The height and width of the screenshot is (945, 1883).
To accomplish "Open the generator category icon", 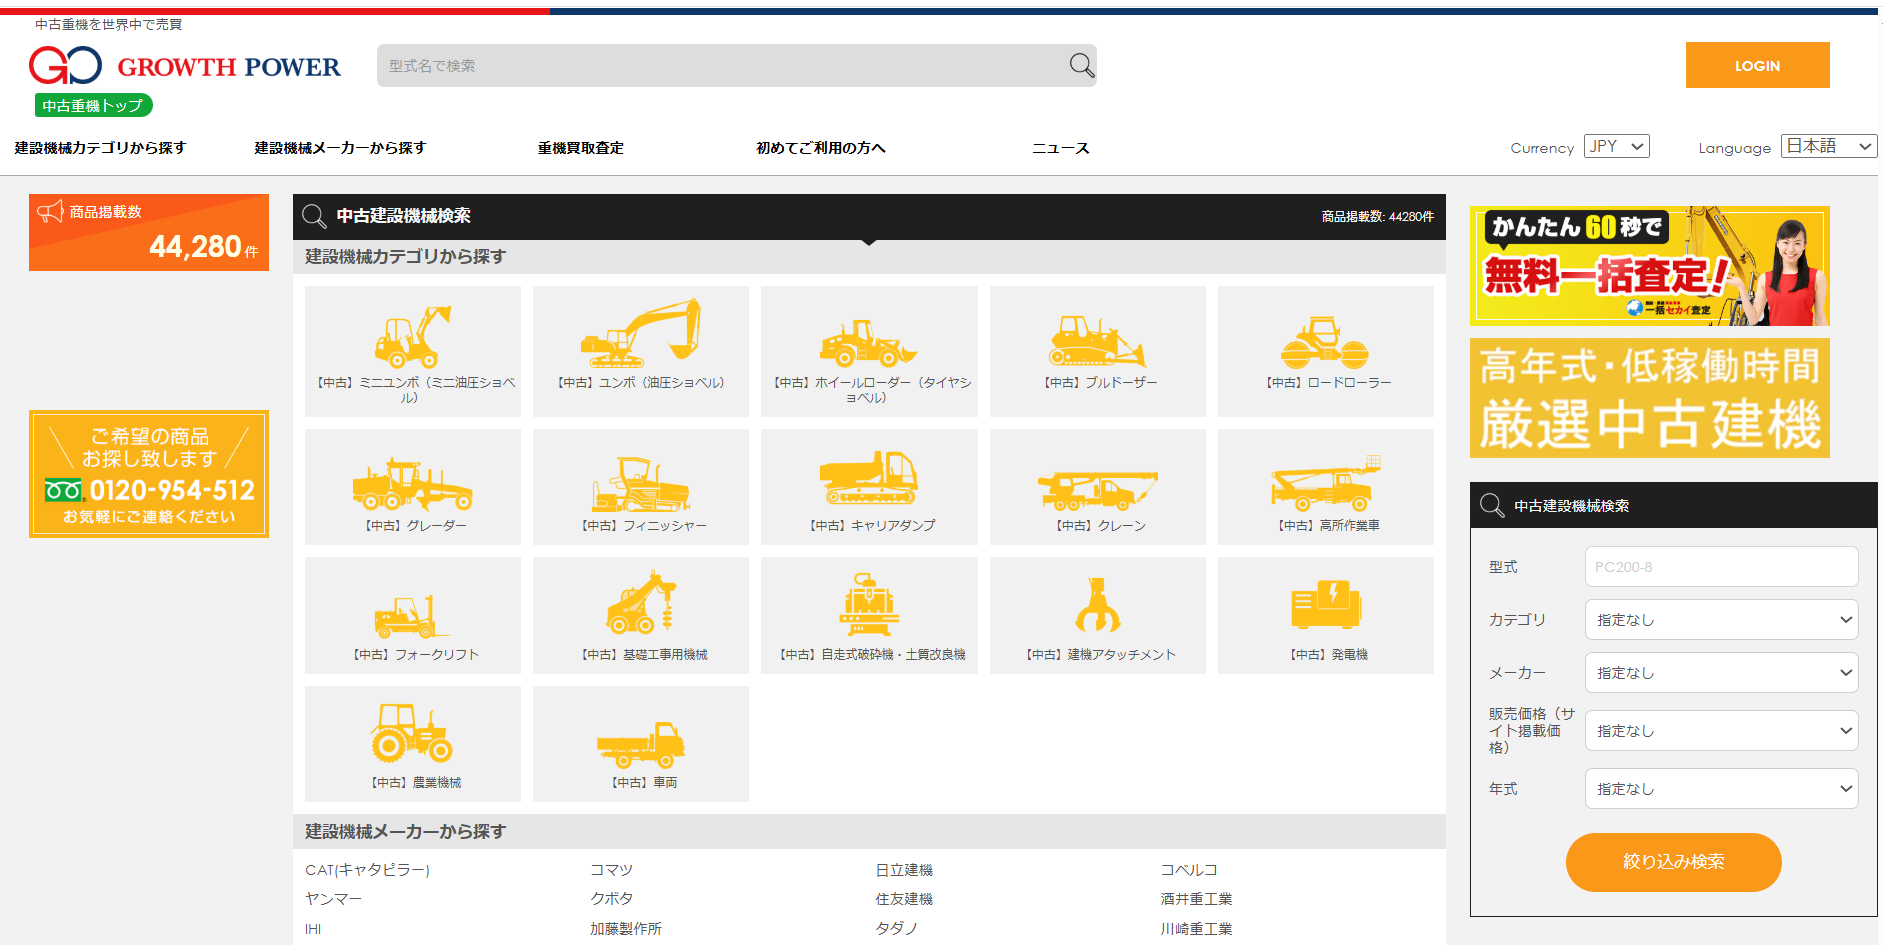I will click(1325, 606).
